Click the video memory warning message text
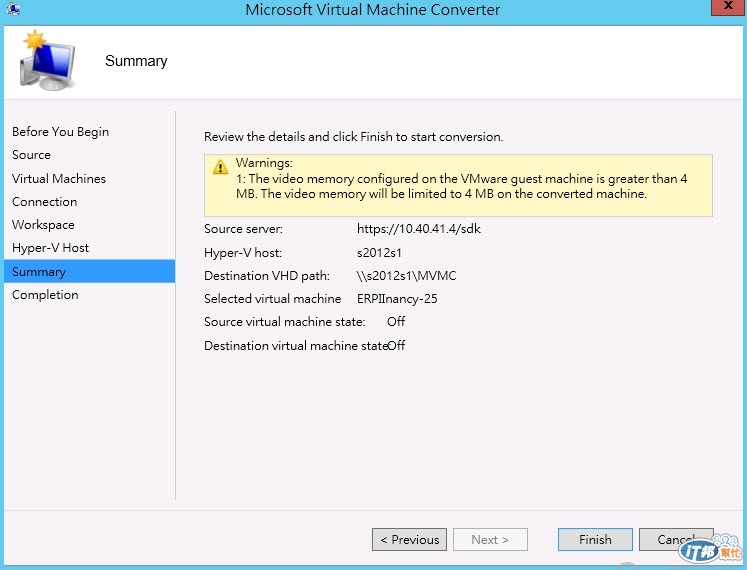 (x=462, y=186)
